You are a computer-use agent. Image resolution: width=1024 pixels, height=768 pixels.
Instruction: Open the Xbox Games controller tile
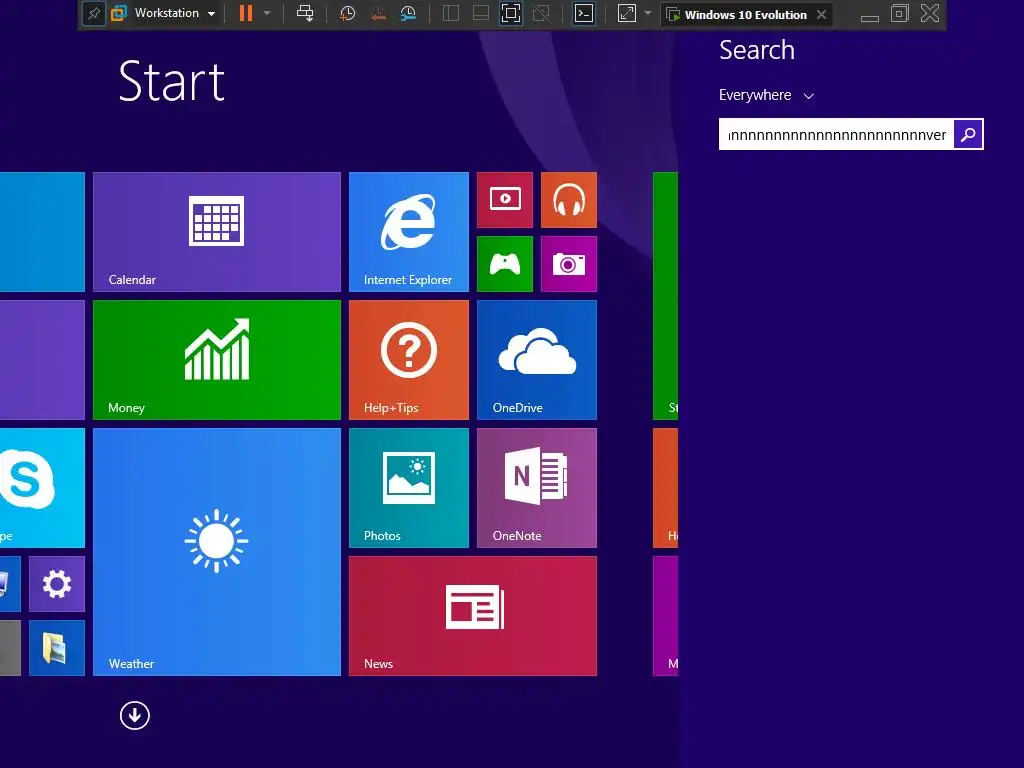pyautogui.click(x=505, y=264)
